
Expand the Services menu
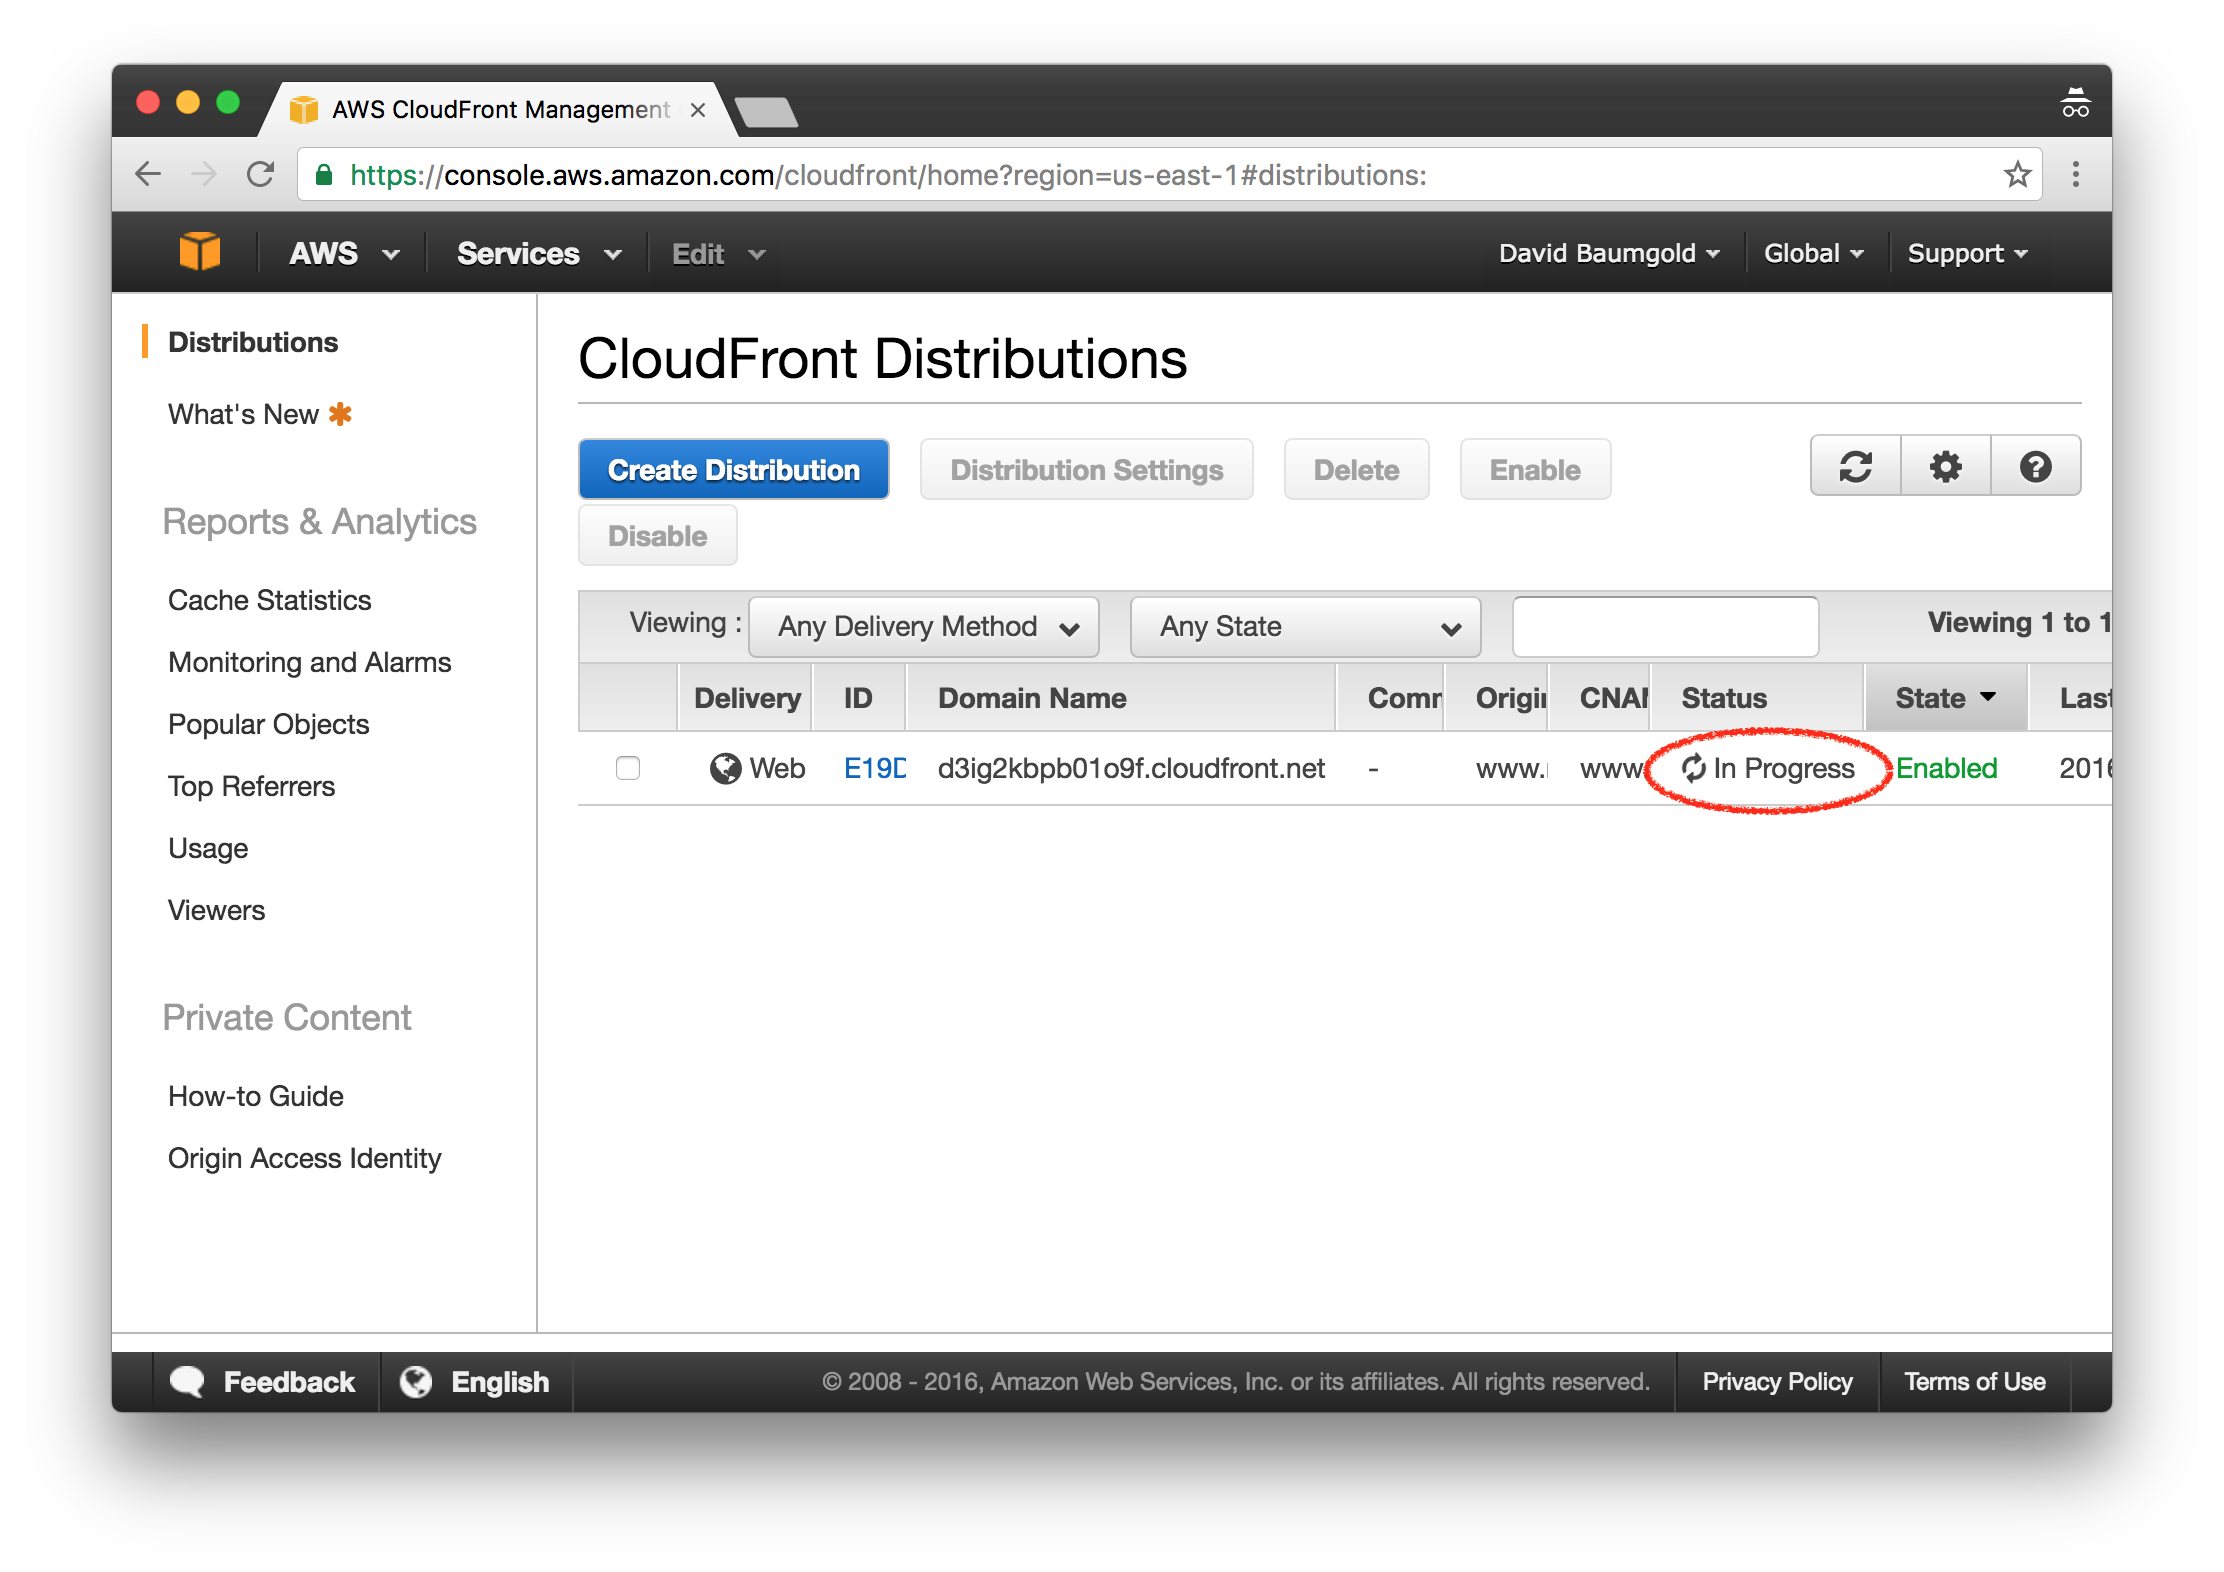pos(539,253)
